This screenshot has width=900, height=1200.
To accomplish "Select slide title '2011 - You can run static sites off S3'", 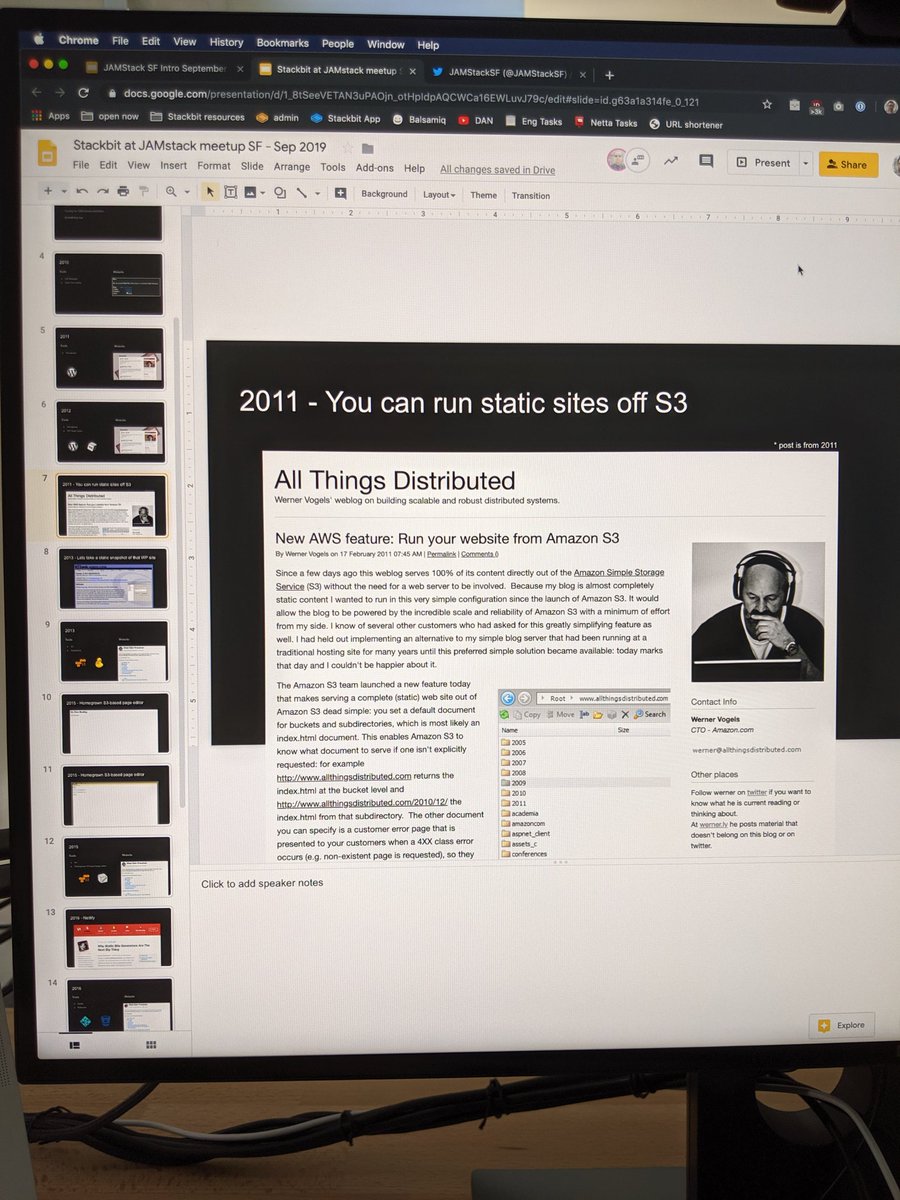I will point(463,401).
